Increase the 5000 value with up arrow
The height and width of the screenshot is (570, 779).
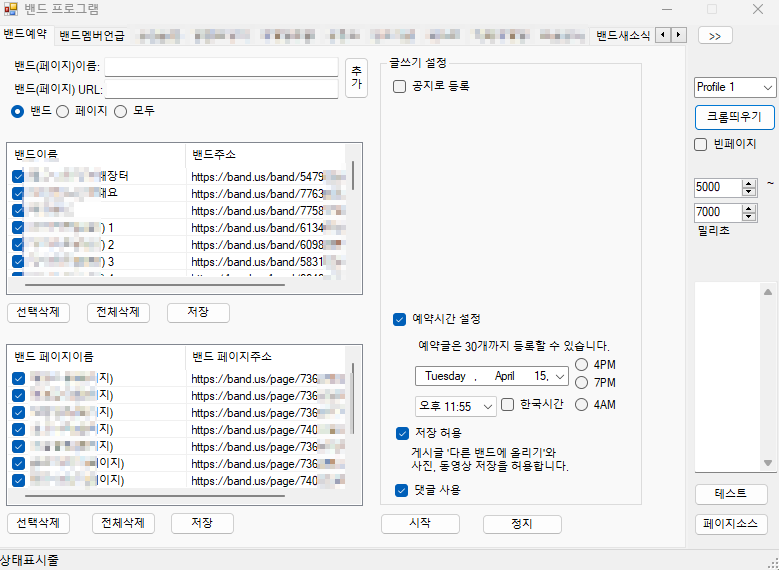tap(749, 183)
